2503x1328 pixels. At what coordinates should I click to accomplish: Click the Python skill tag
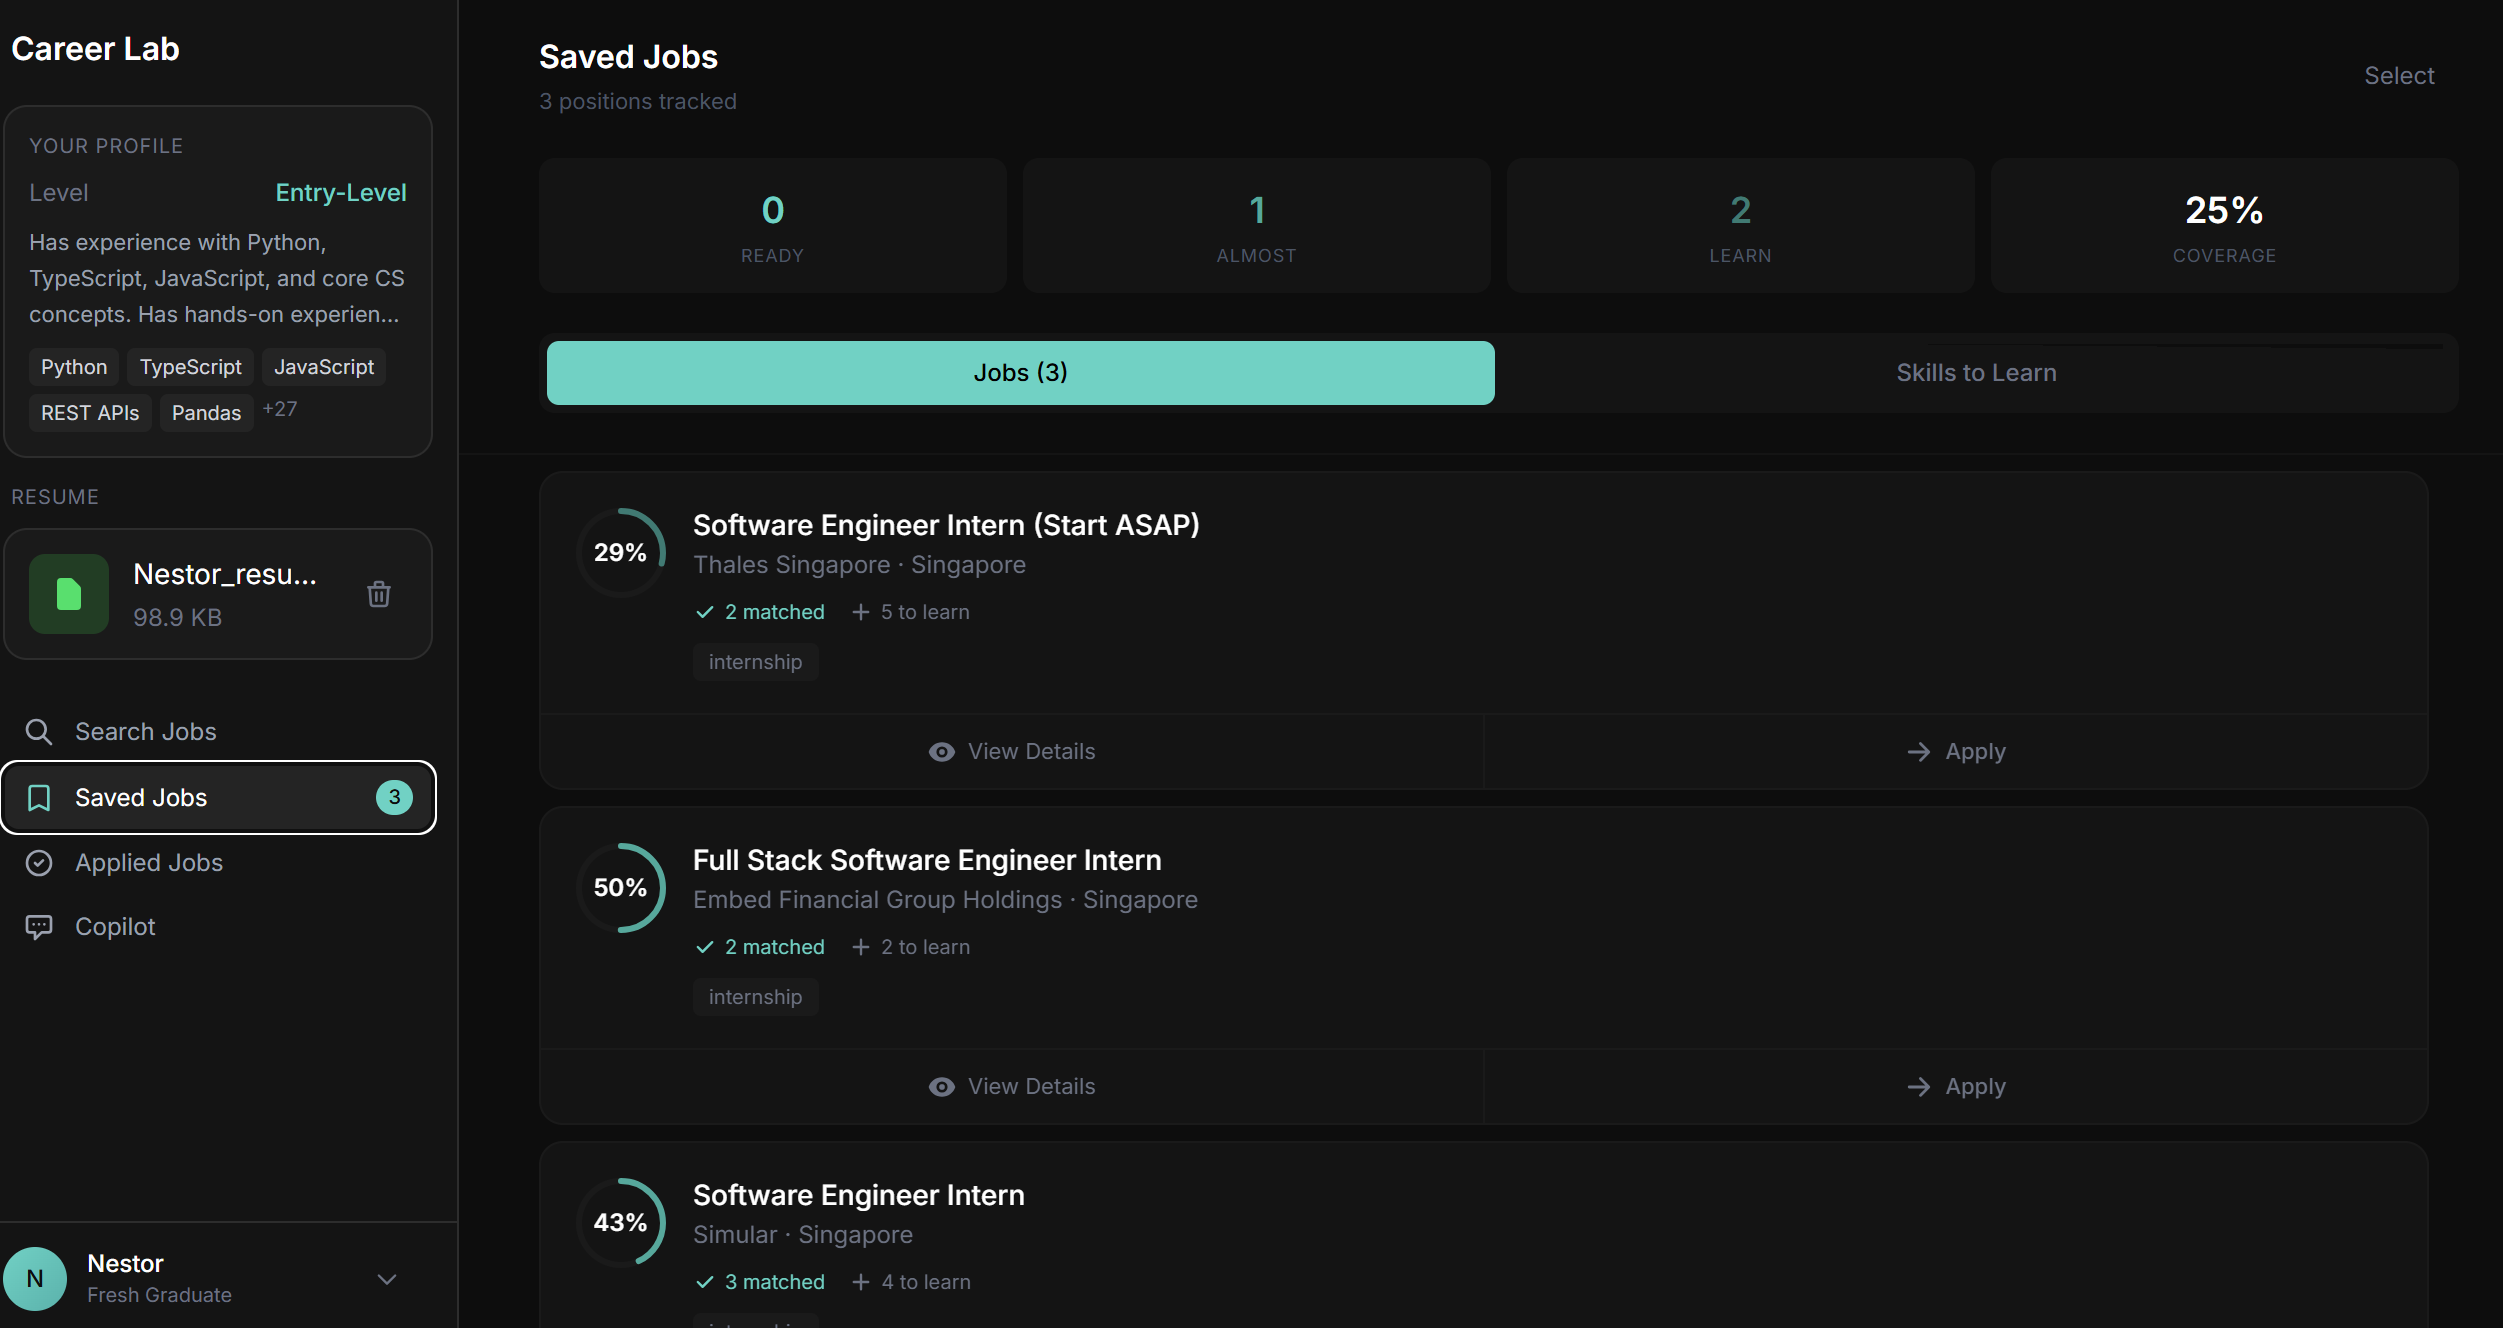click(74, 367)
